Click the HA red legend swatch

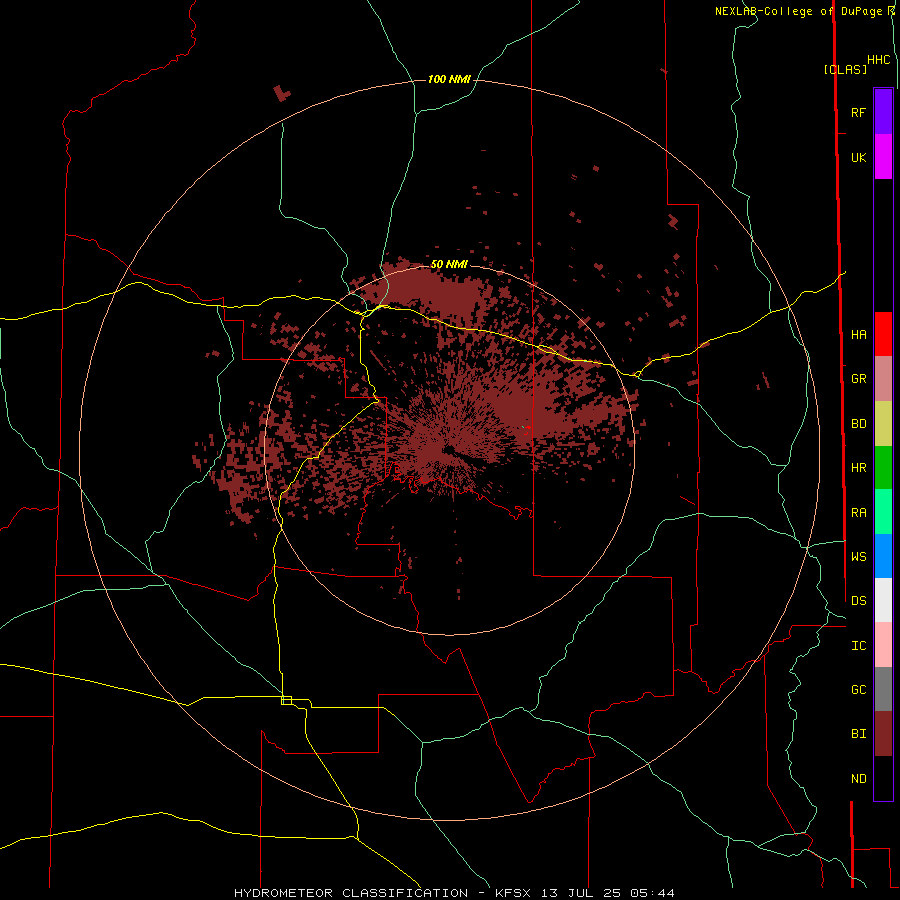[x=883, y=334]
